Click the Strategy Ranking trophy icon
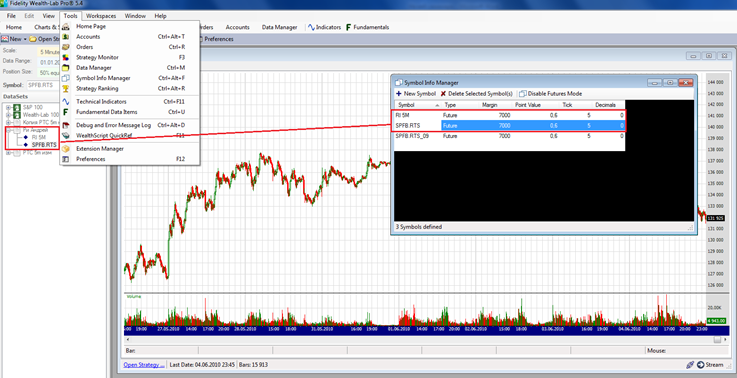This screenshot has width=737, height=378. click(x=66, y=88)
